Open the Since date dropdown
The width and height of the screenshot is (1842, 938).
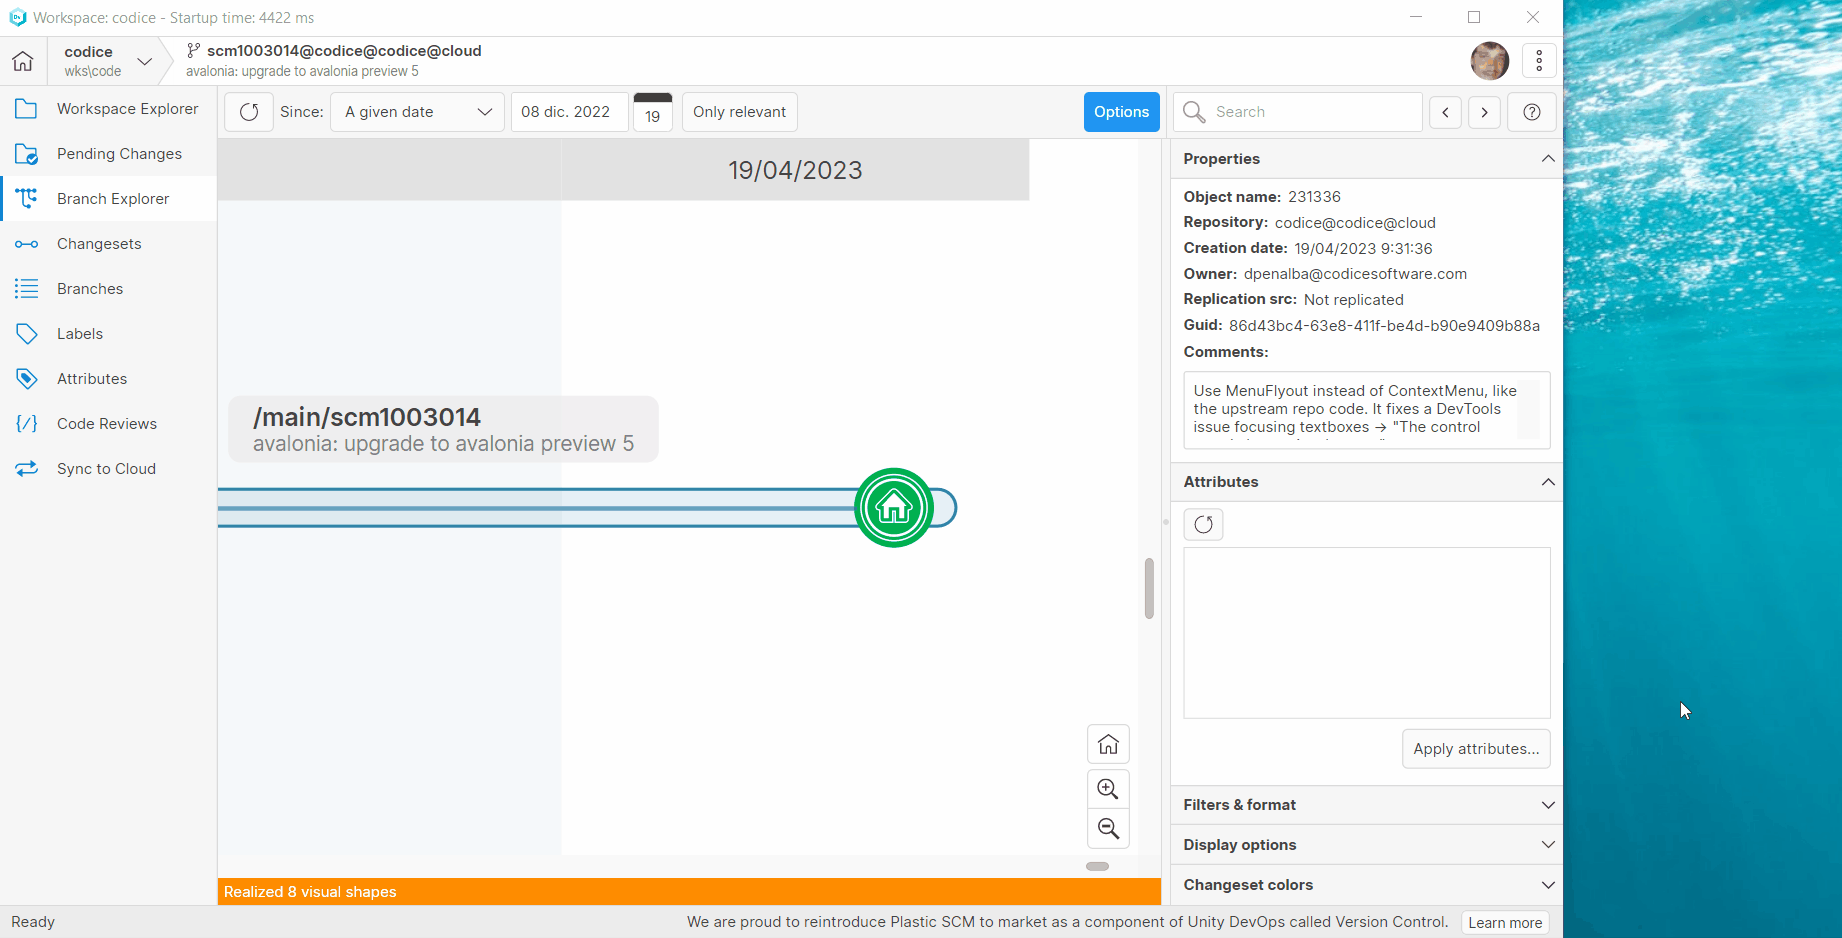coord(416,111)
